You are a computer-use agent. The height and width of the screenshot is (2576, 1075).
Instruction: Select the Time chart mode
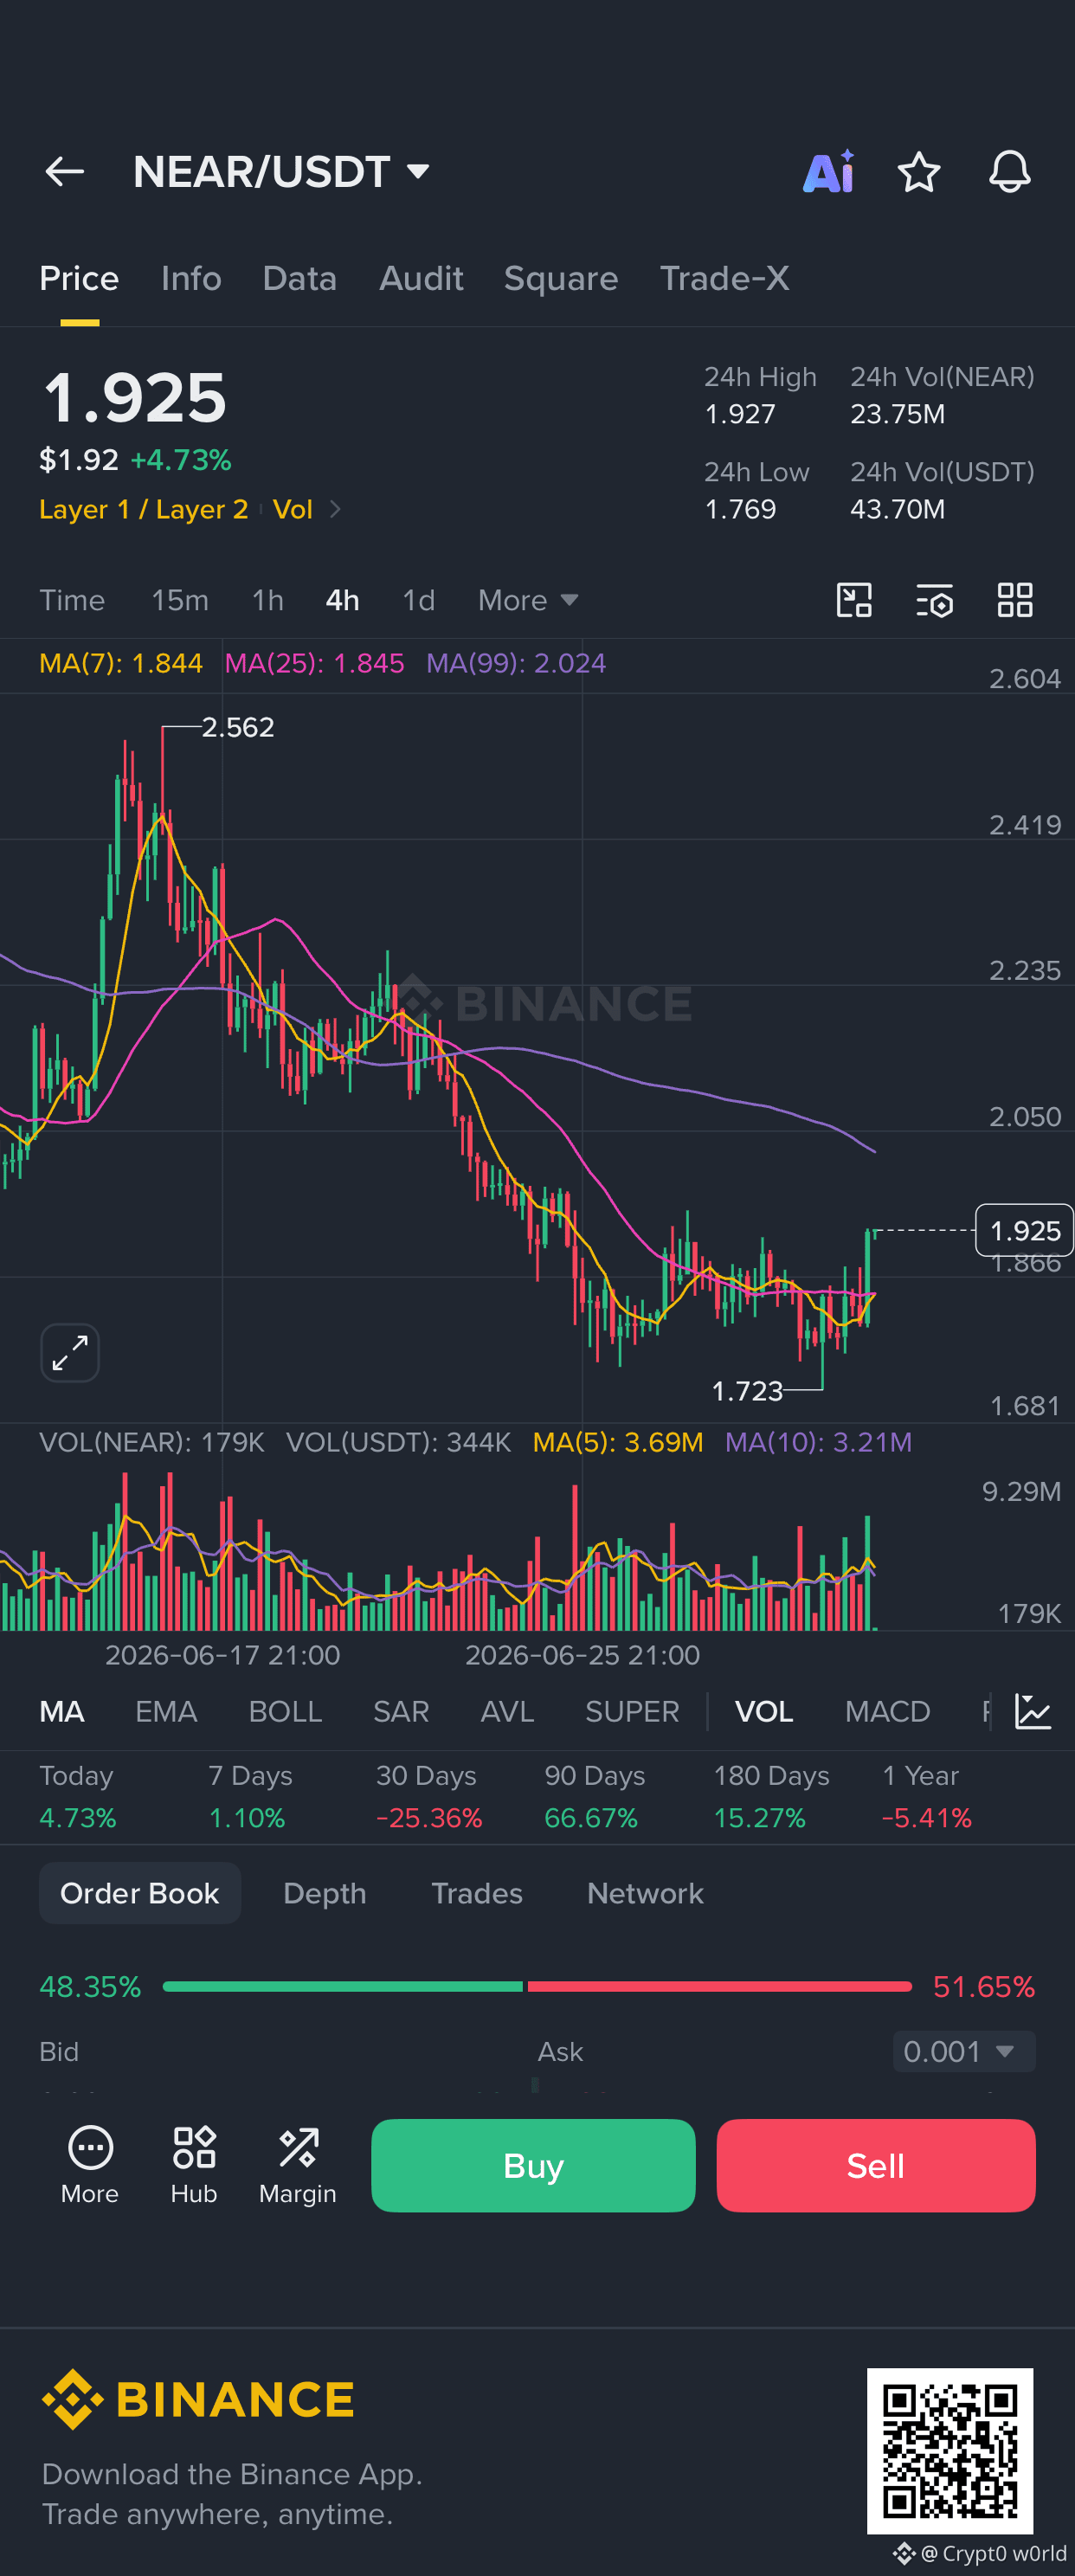point(72,600)
